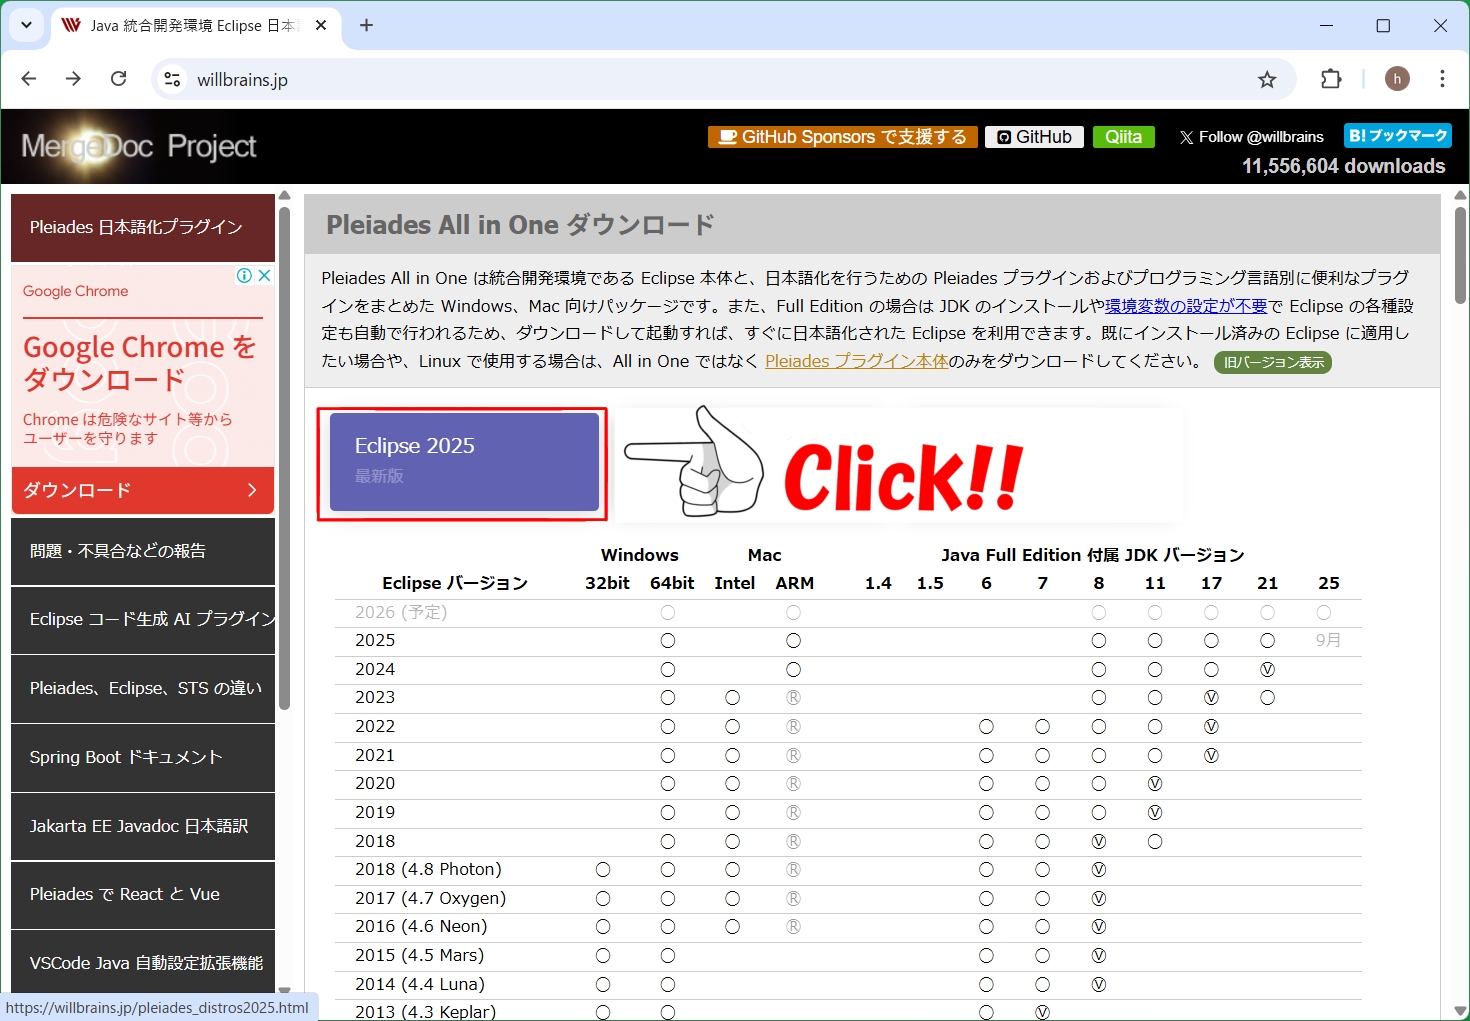Open browser extensions puzzle icon
This screenshot has width=1470, height=1021.
(1331, 79)
